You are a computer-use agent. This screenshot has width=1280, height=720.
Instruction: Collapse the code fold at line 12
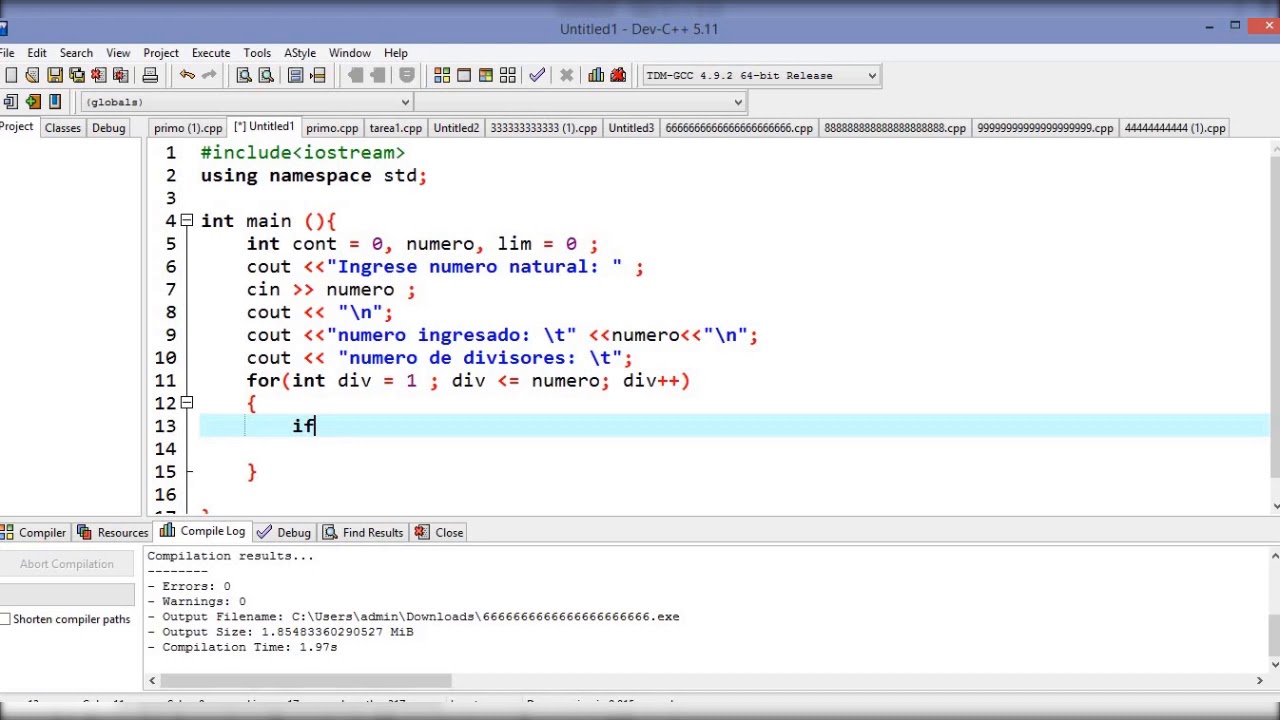click(186, 403)
